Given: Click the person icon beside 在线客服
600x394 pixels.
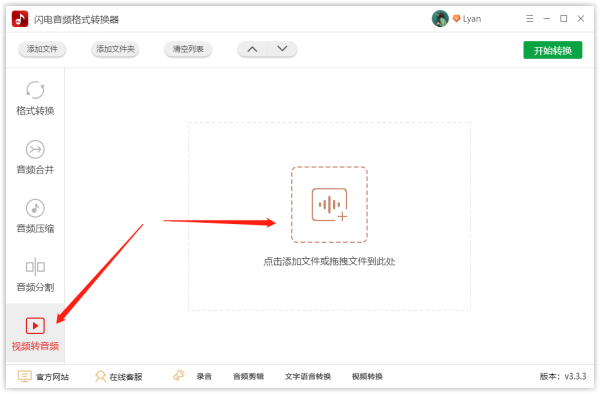Looking at the screenshot, I should (x=100, y=376).
